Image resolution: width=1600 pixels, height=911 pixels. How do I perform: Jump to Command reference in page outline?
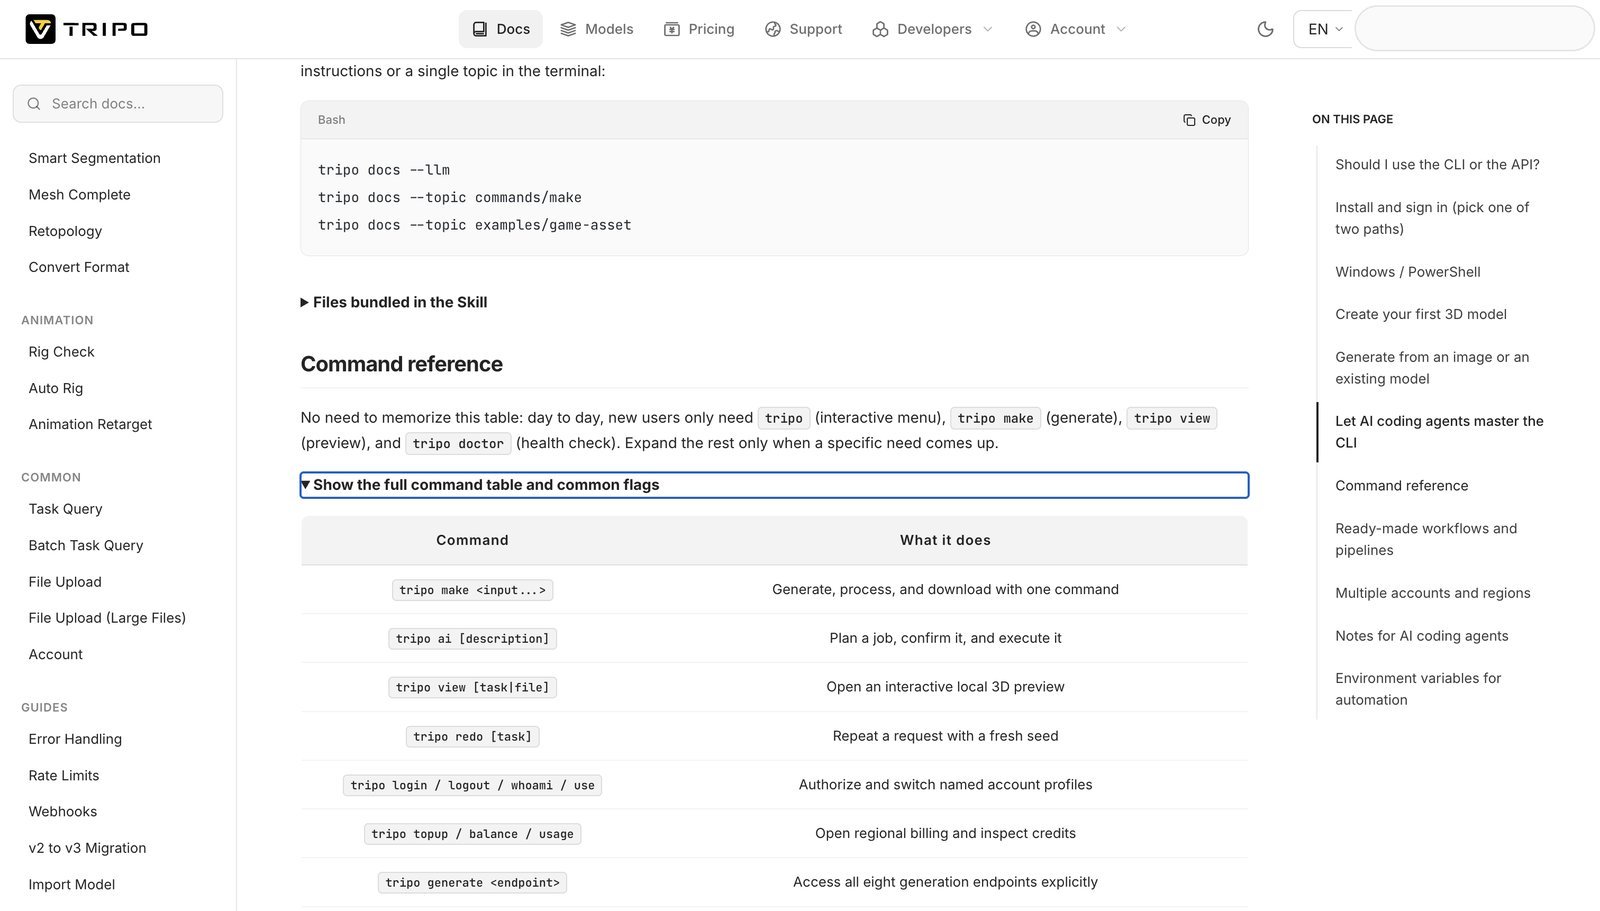click(x=1402, y=486)
